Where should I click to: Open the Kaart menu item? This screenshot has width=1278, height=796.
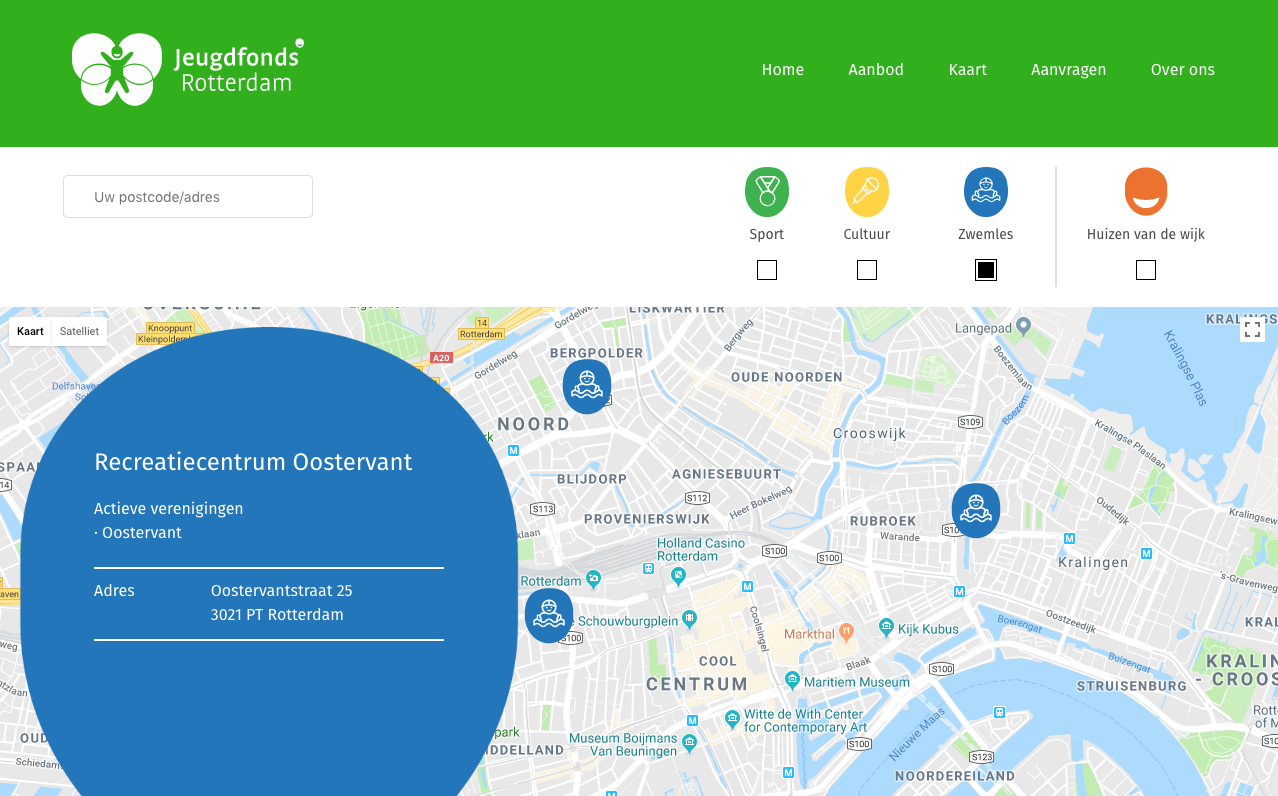pos(968,70)
